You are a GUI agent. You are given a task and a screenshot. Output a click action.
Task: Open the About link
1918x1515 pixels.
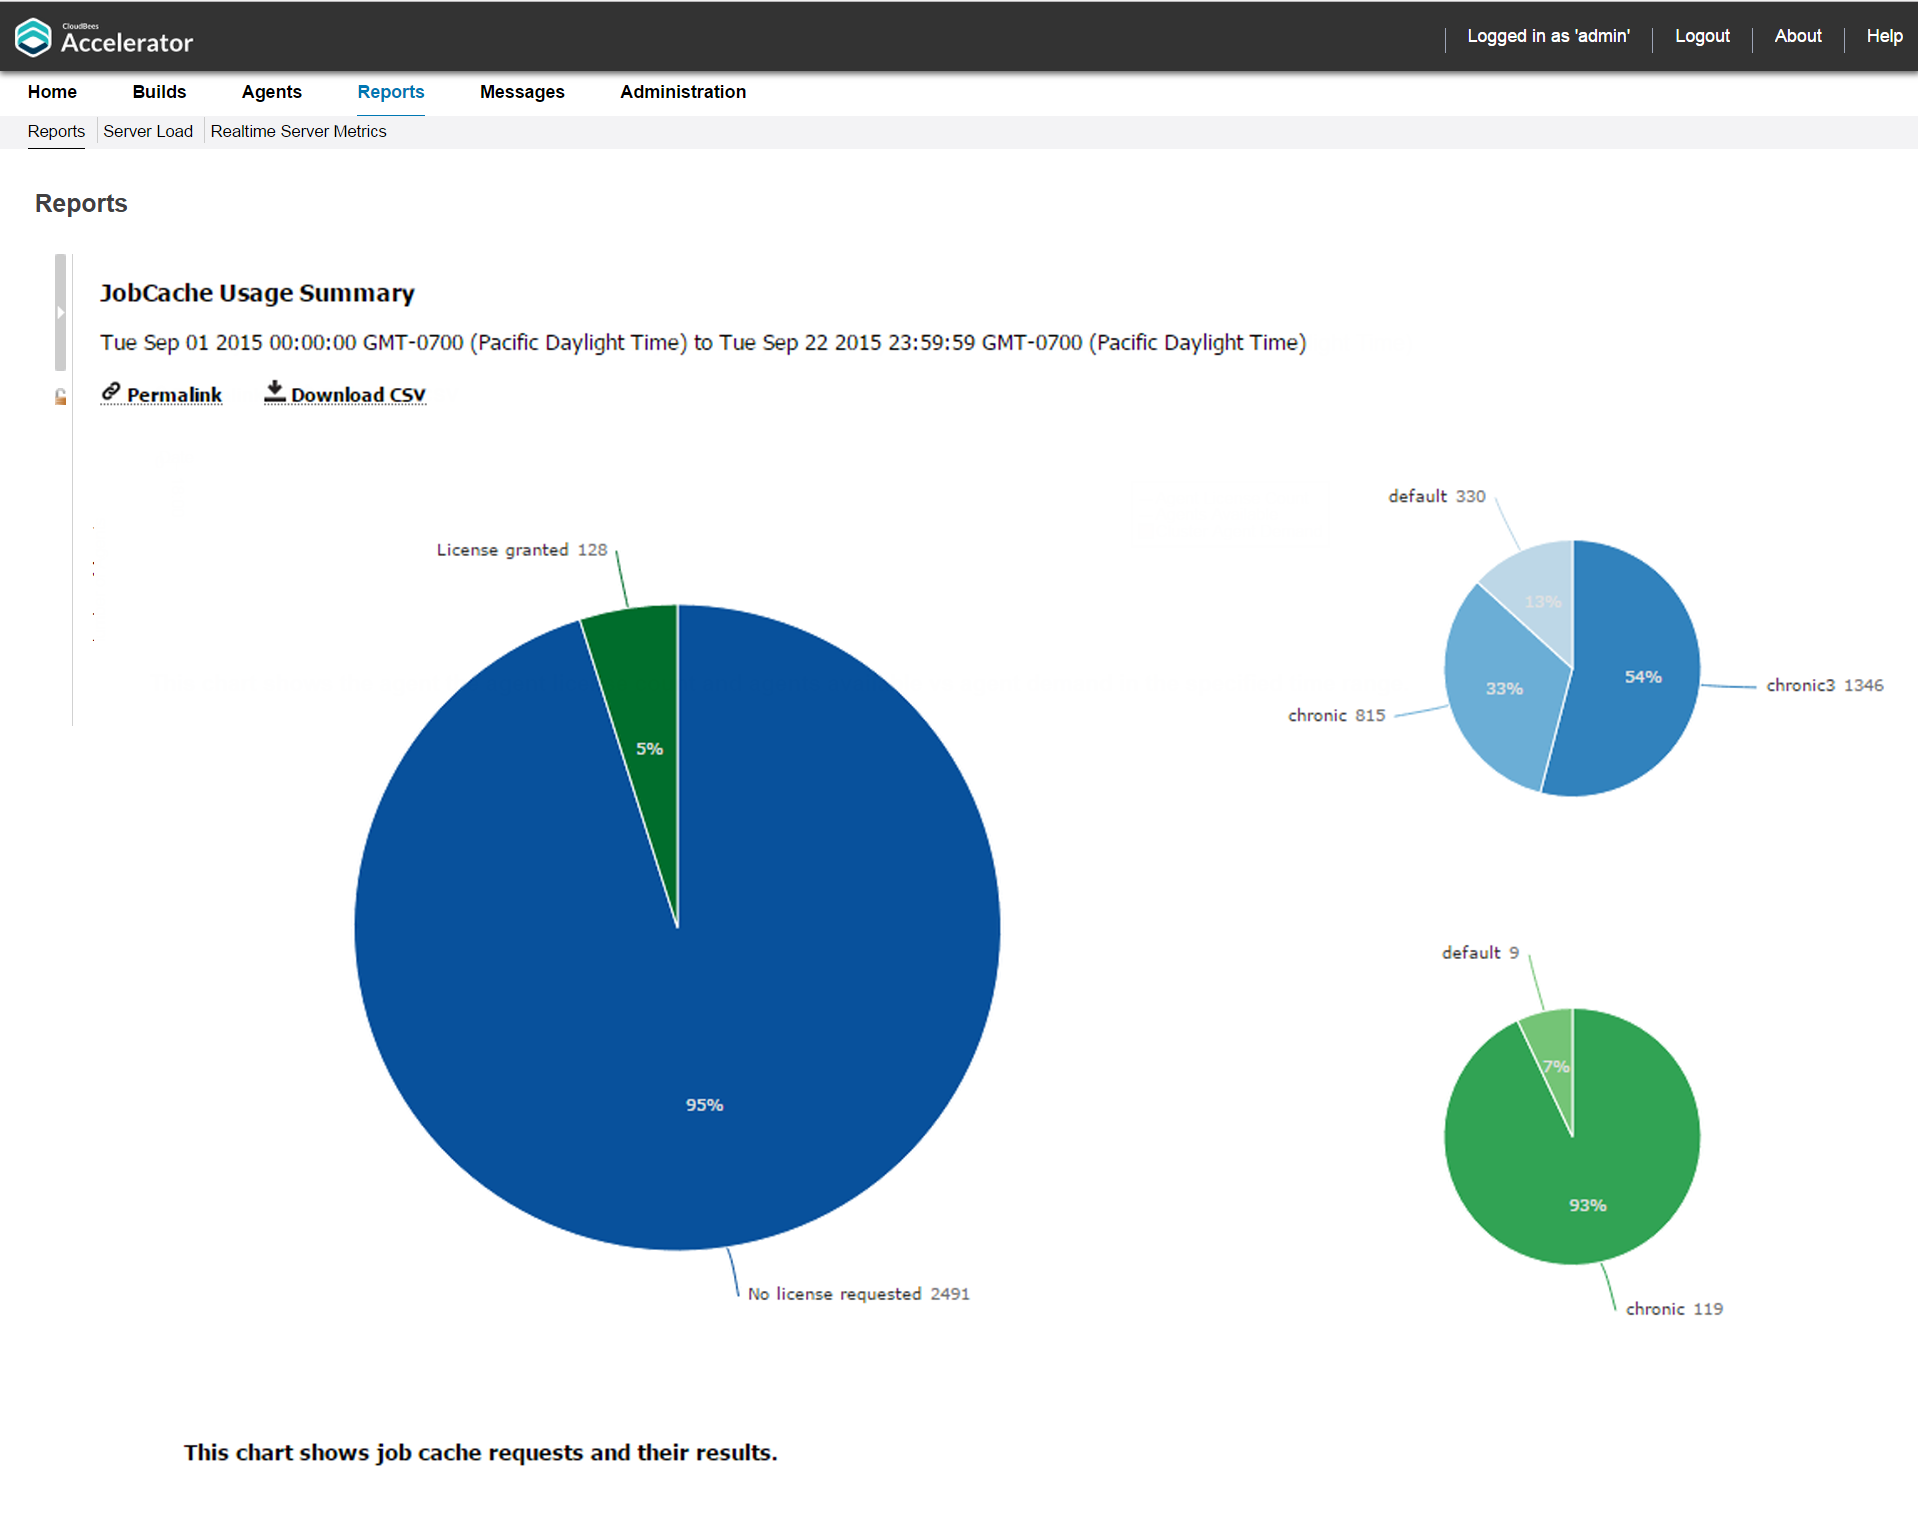[1798, 36]
